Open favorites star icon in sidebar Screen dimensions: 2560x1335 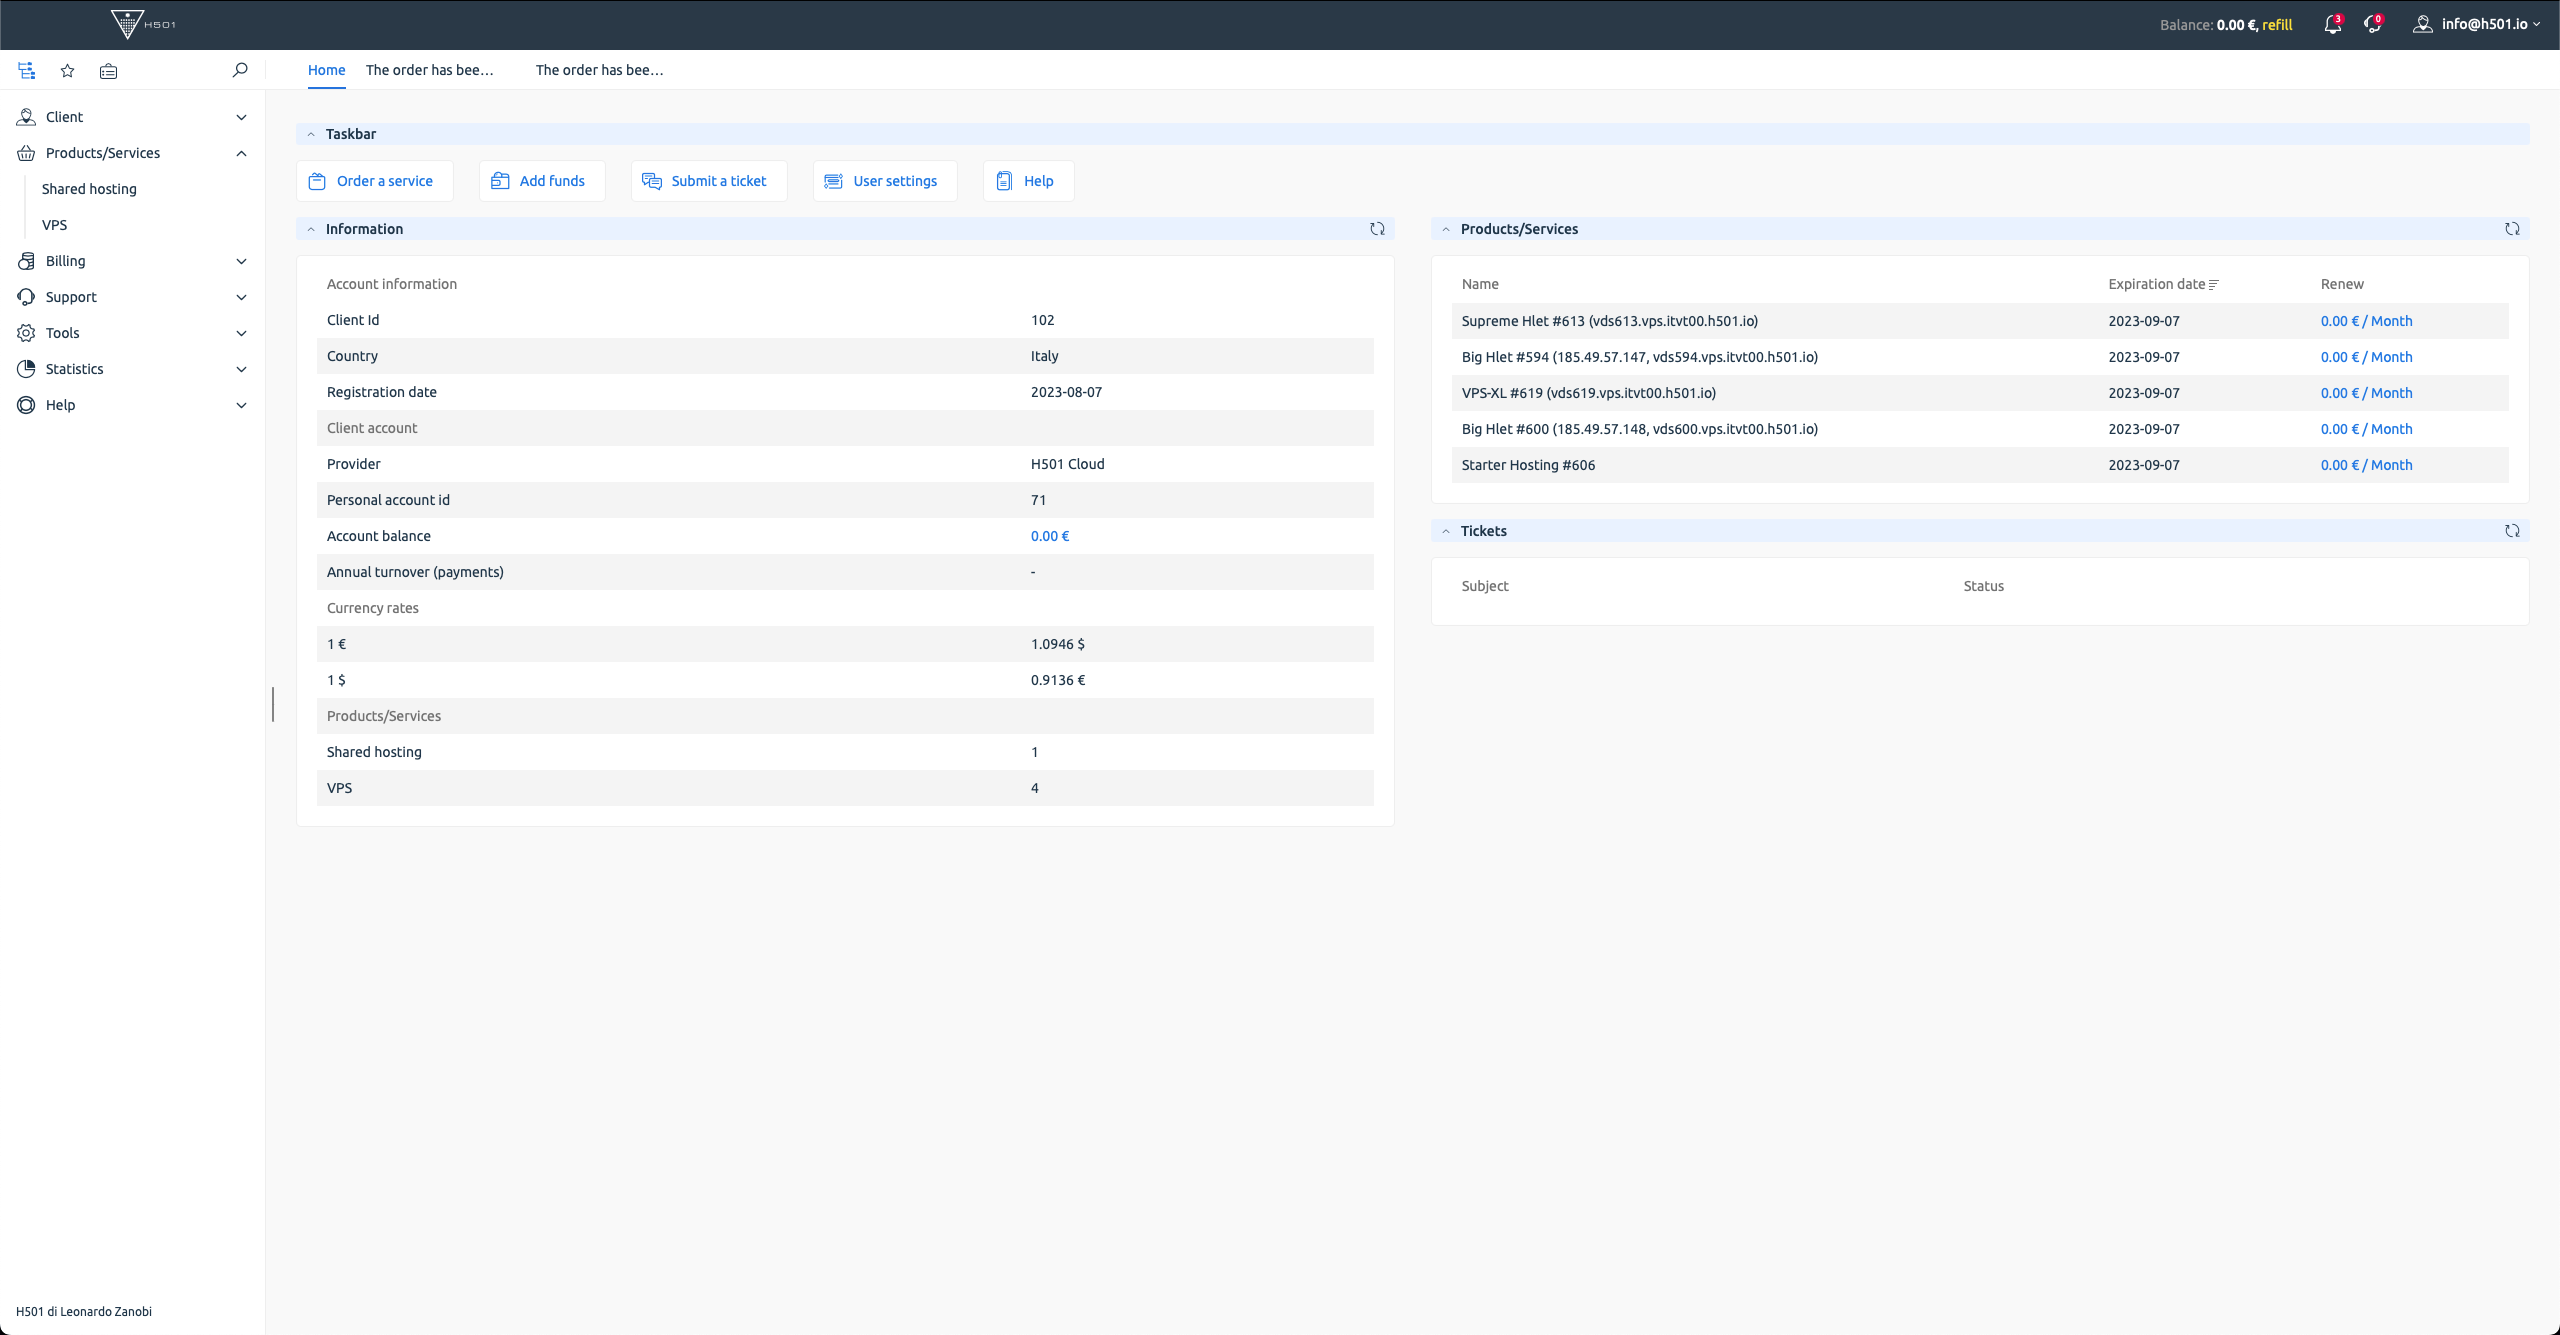pos(67,71)
